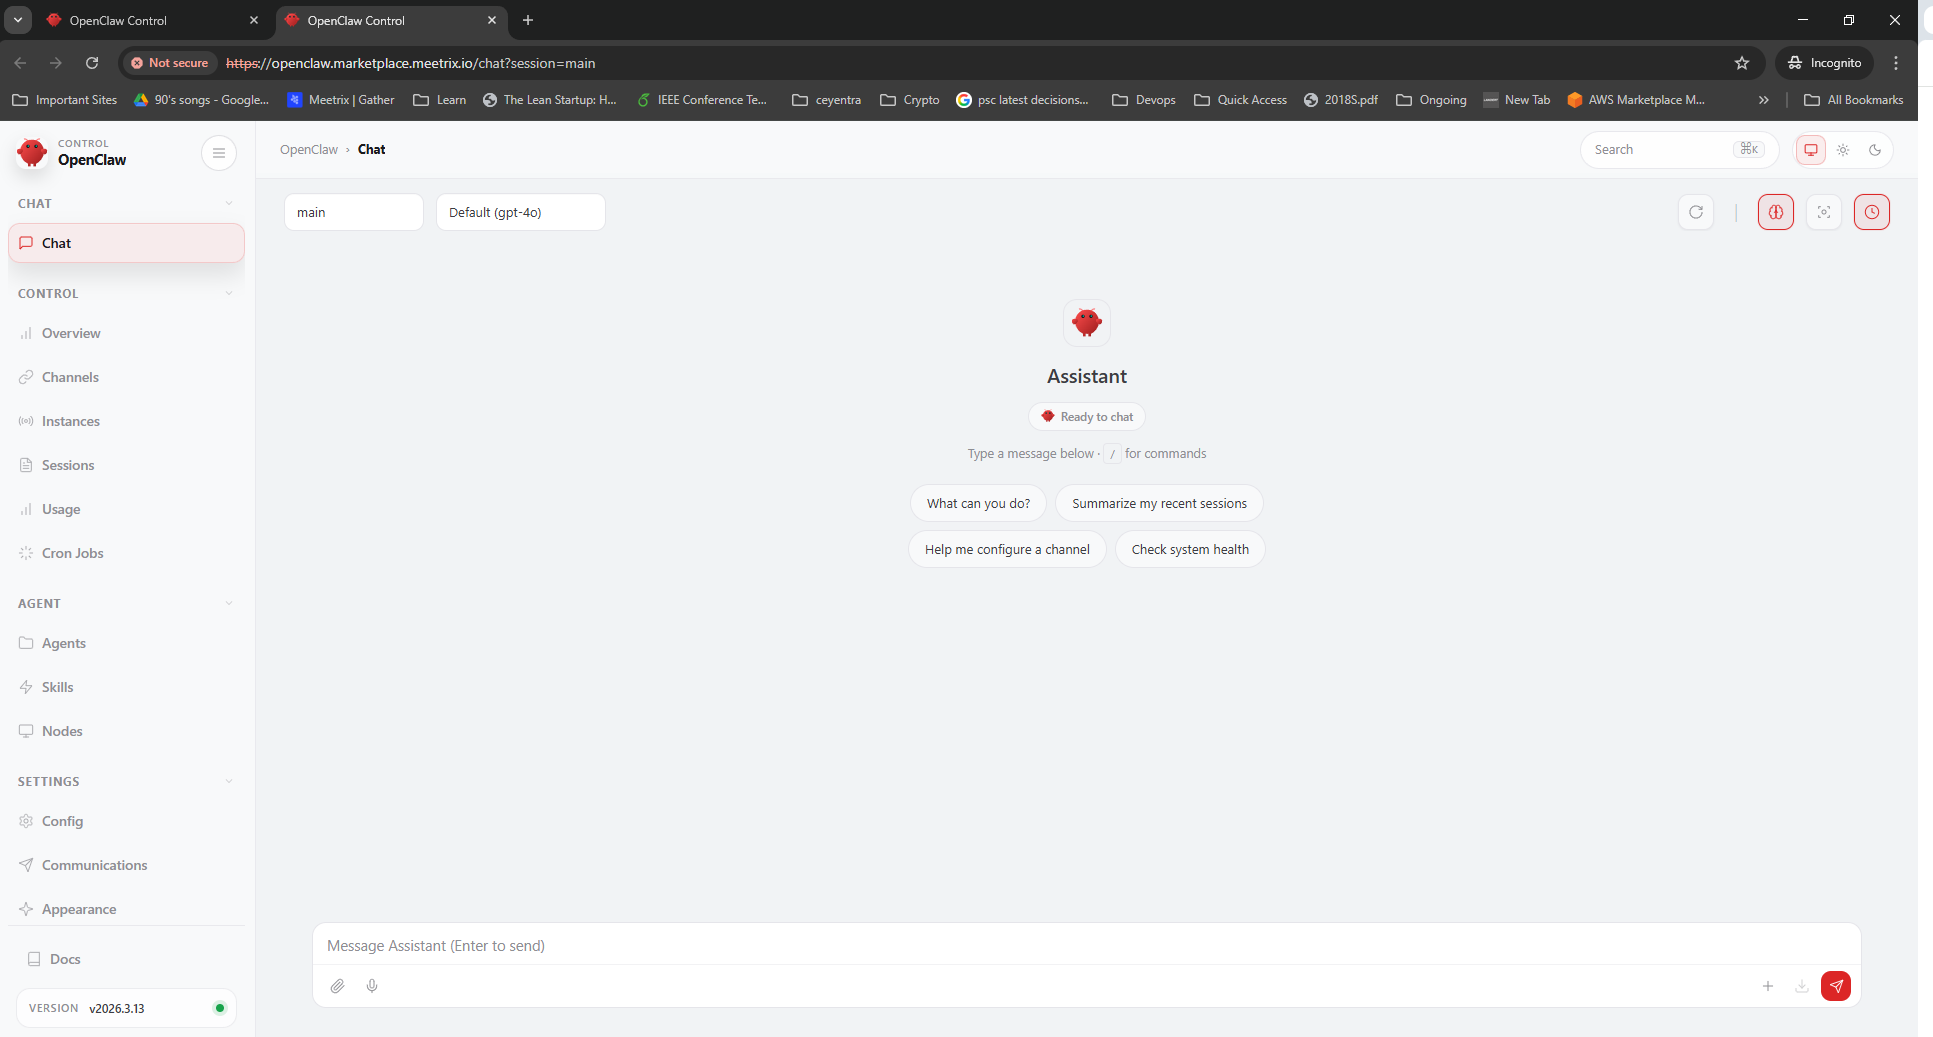The width and height of the screenshot is (1933, 1037).
Task: Switch to light theme sun icon
Action: (1843, 150)
